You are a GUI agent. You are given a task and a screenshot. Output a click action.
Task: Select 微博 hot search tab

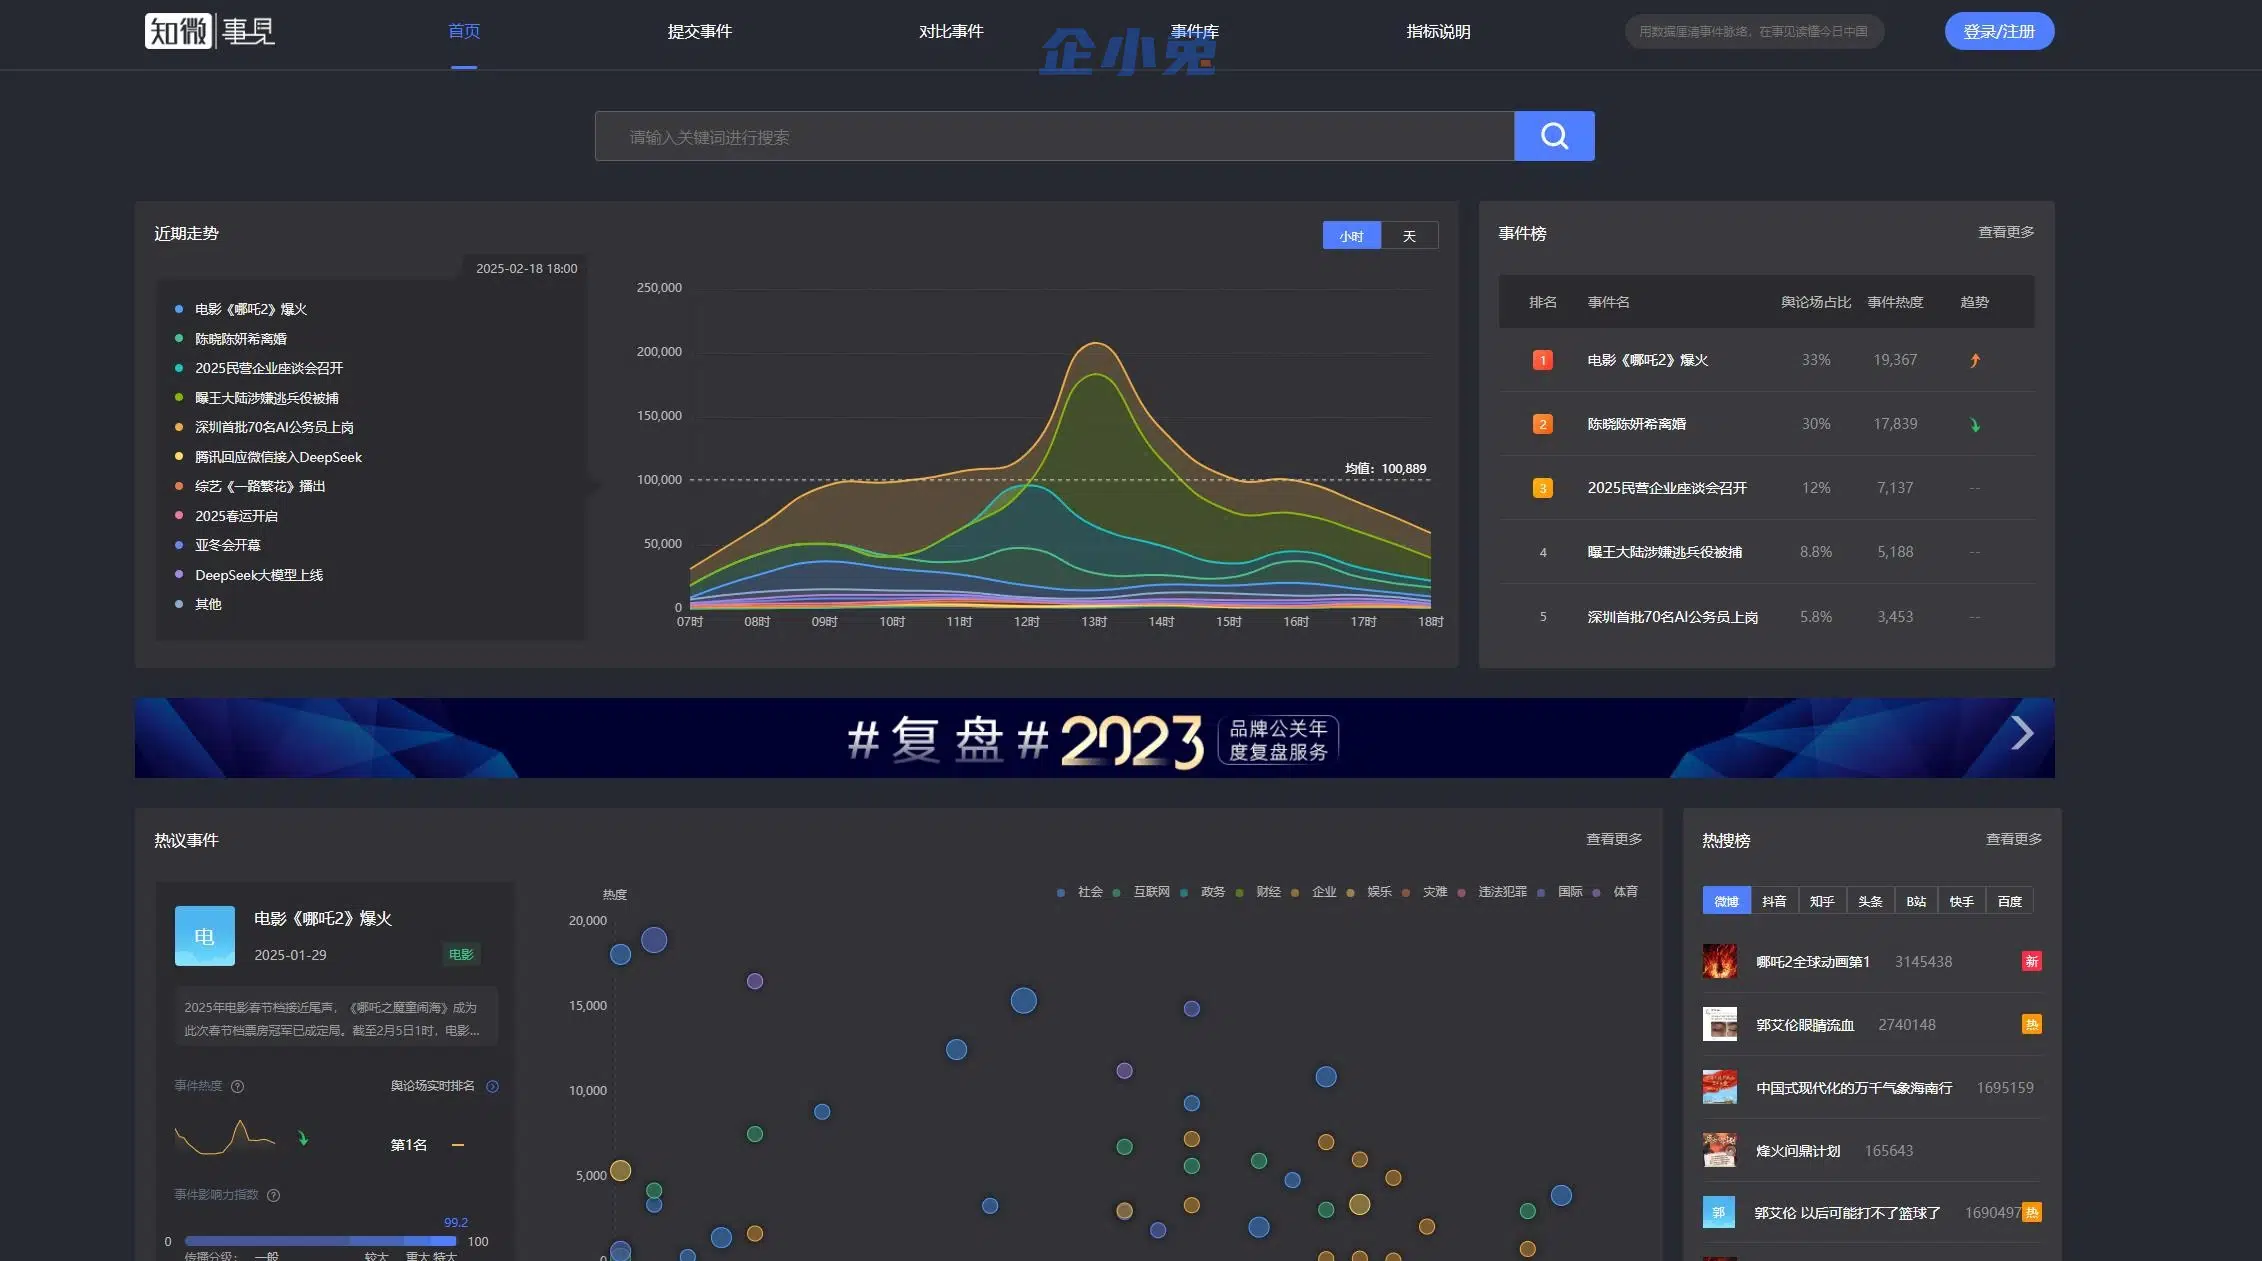tap(1727, 901)
